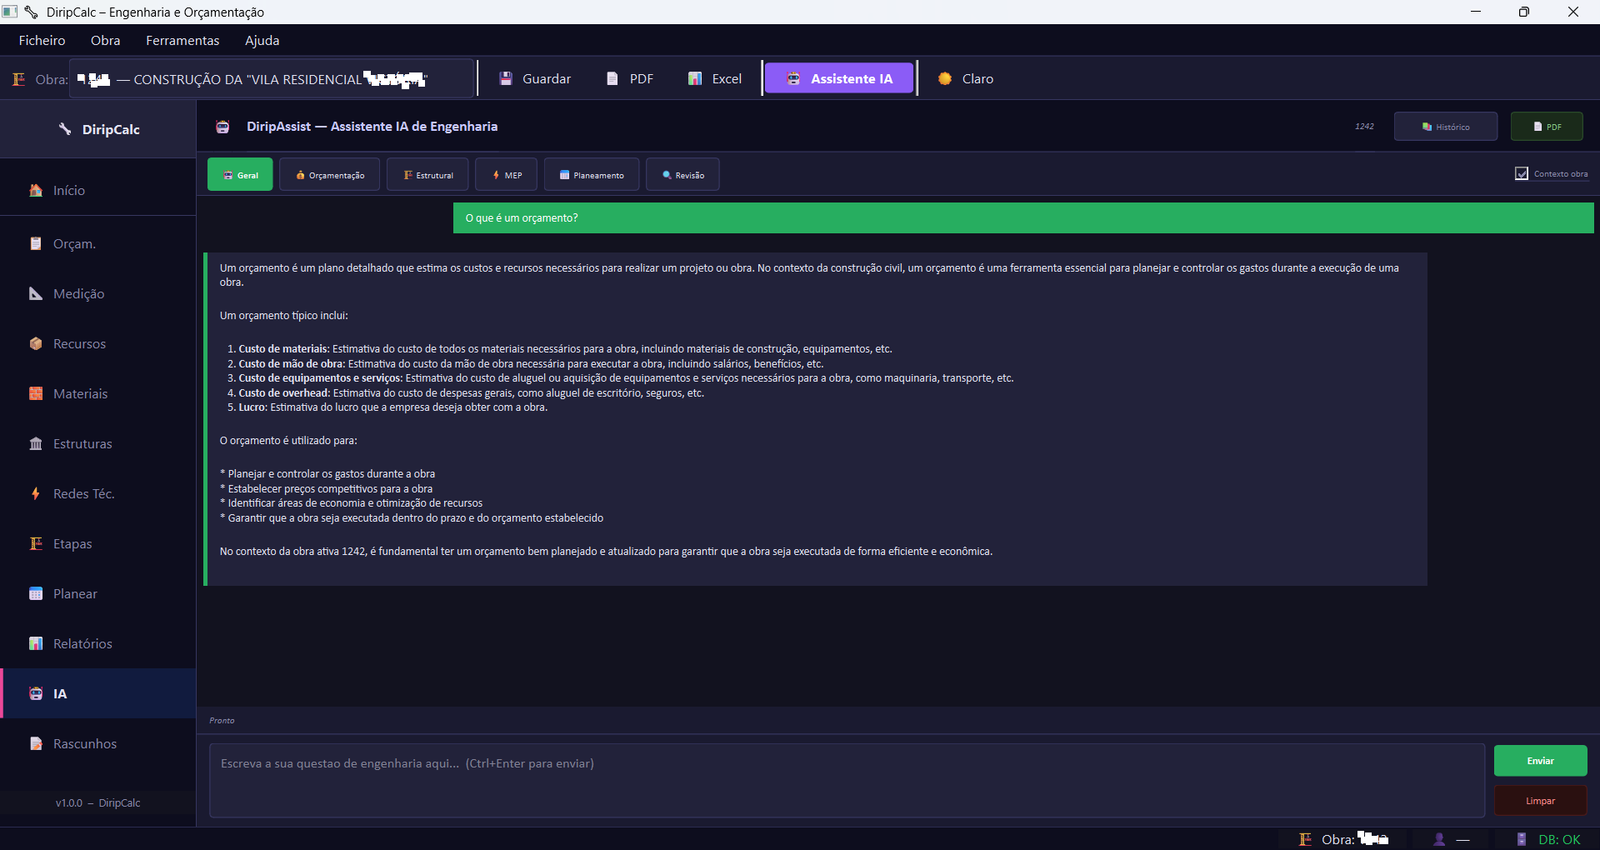The image size is (1600, 850).
Task: Open the Redes Téc. lightning icon
Action: [36, 494]
